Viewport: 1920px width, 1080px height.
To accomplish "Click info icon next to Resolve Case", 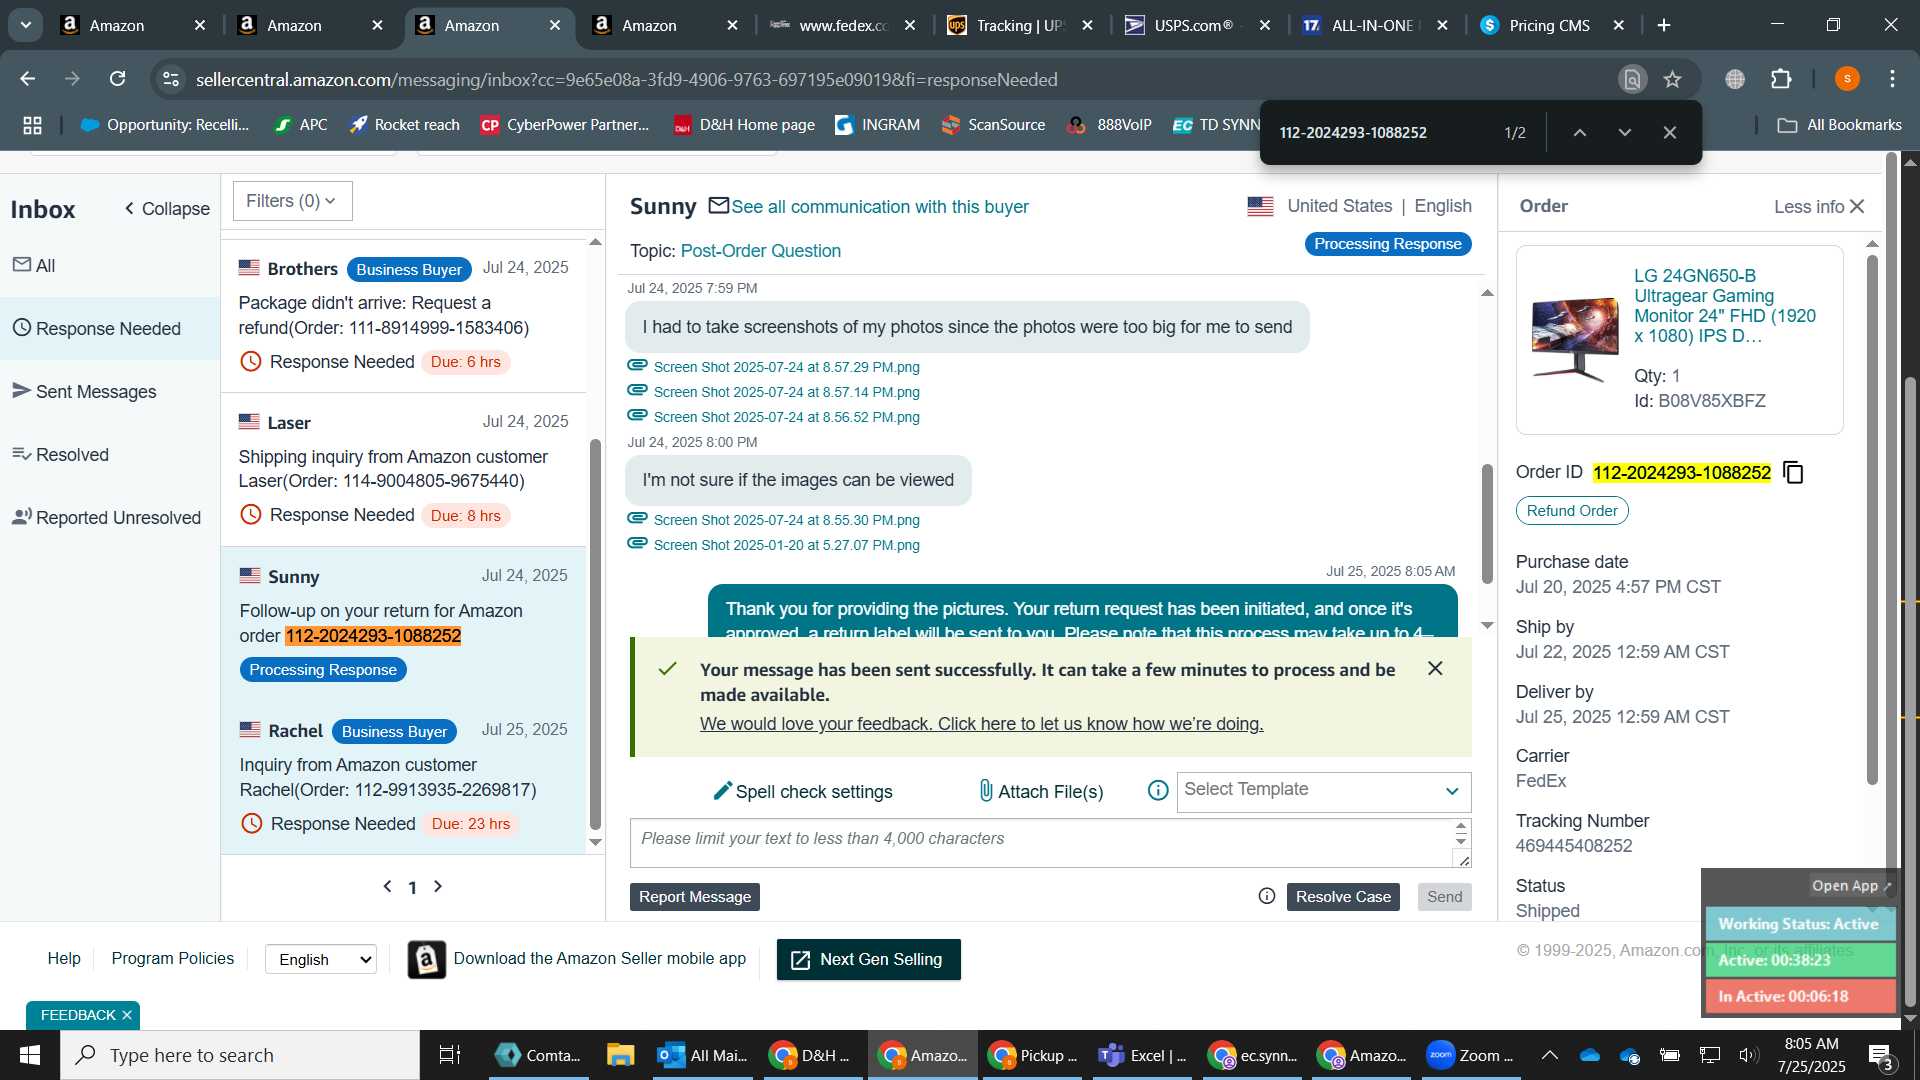I will pyautogui.click(x=1266, y=896).
